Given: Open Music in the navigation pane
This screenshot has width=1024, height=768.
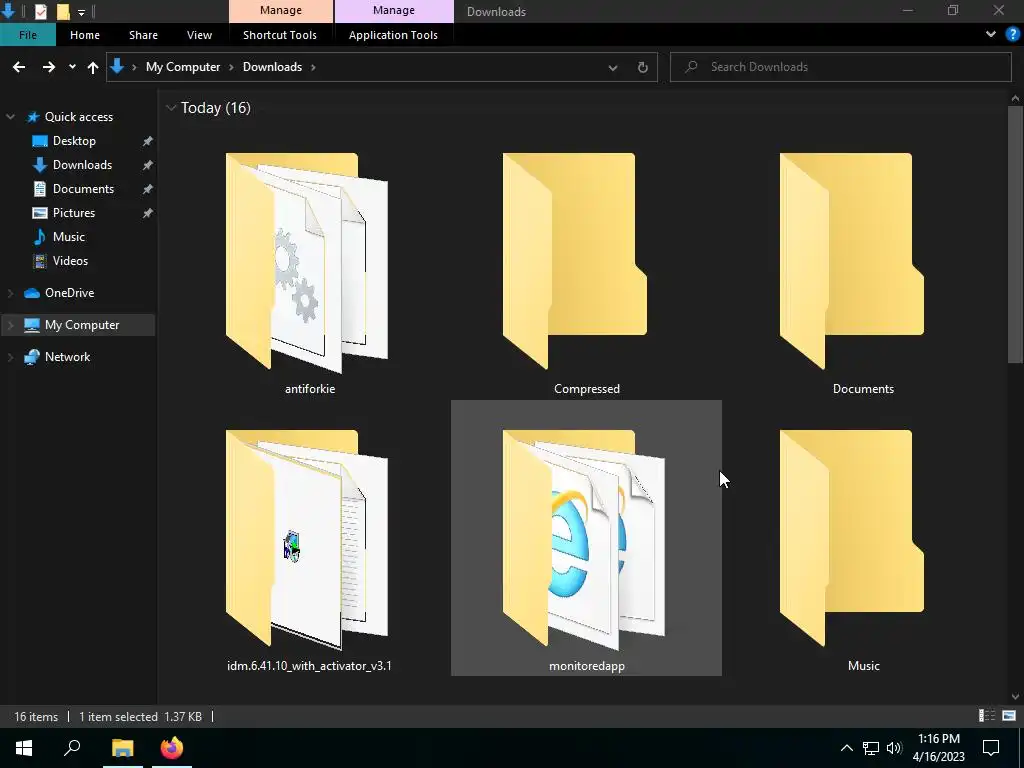Looking at the screenshot, I should coord(69,237).
